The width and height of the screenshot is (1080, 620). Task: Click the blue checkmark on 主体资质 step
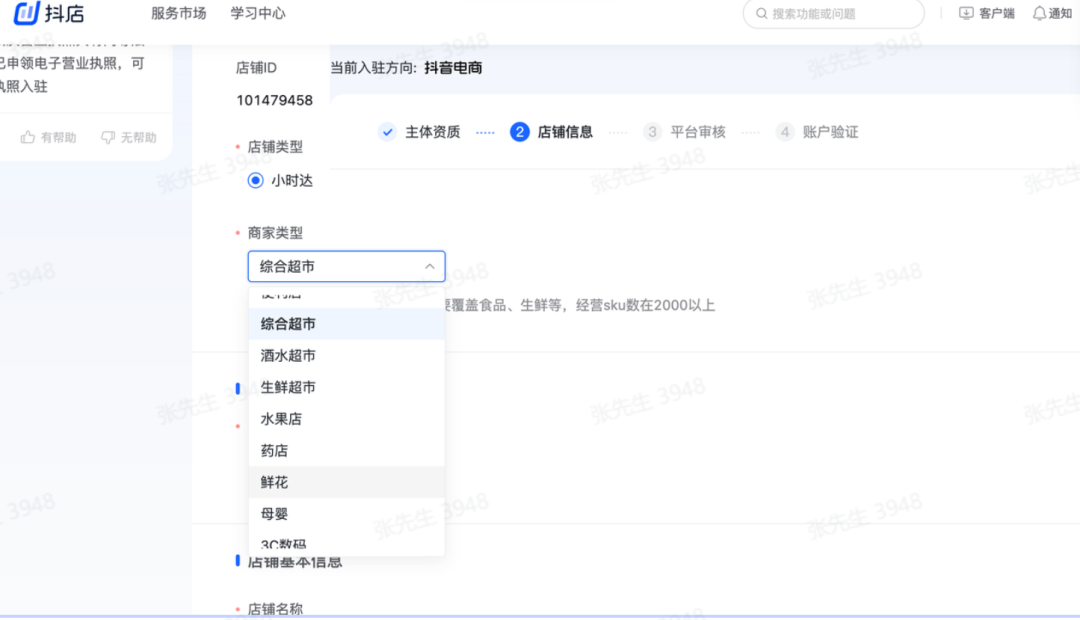click(x=388, y=131)
